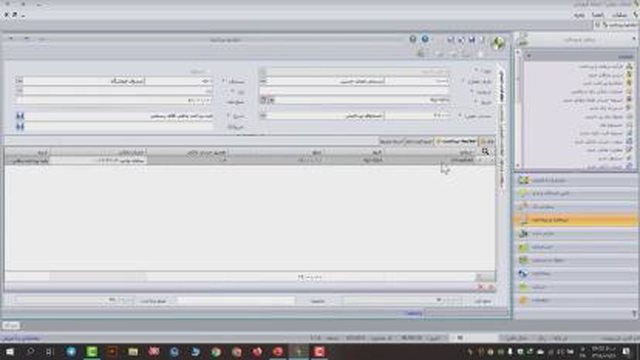Open Task View on the taskbar
This screenshot has width=640, height=360.
pos(50,352)
